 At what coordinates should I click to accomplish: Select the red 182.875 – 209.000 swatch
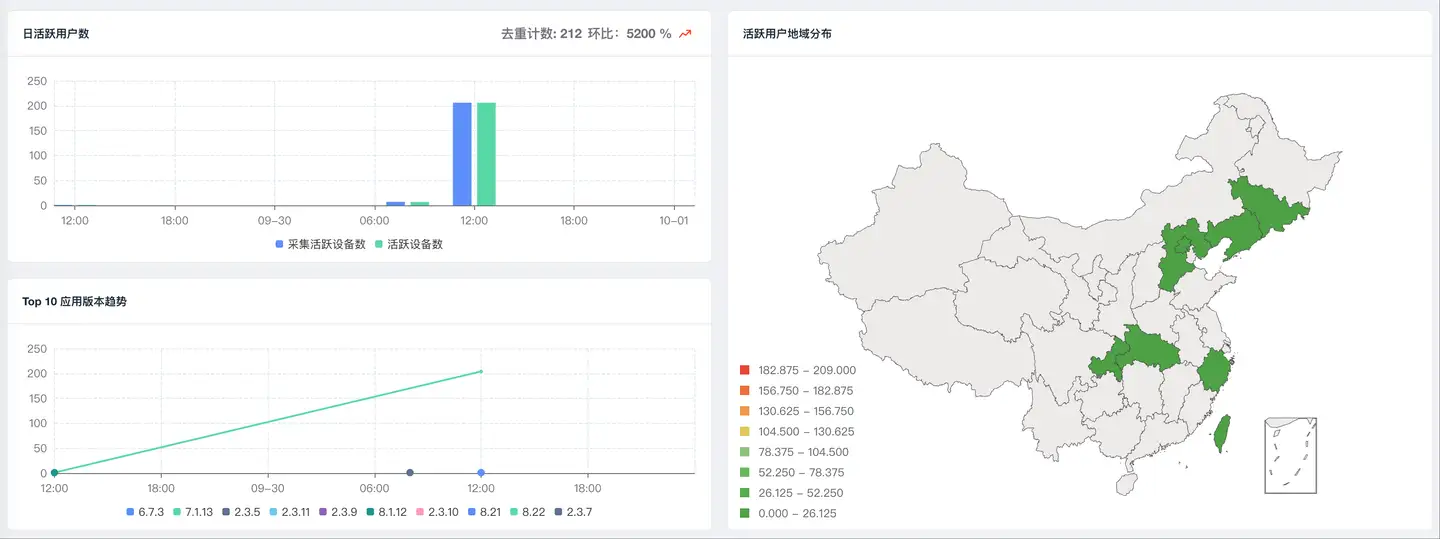[745, 370]
